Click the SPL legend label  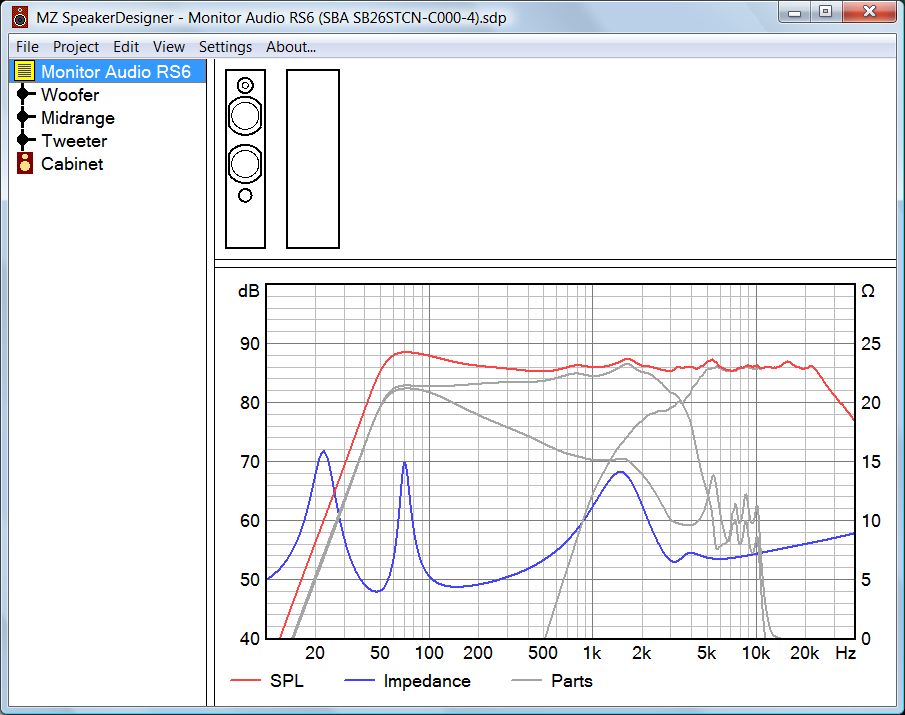(286, 681)
